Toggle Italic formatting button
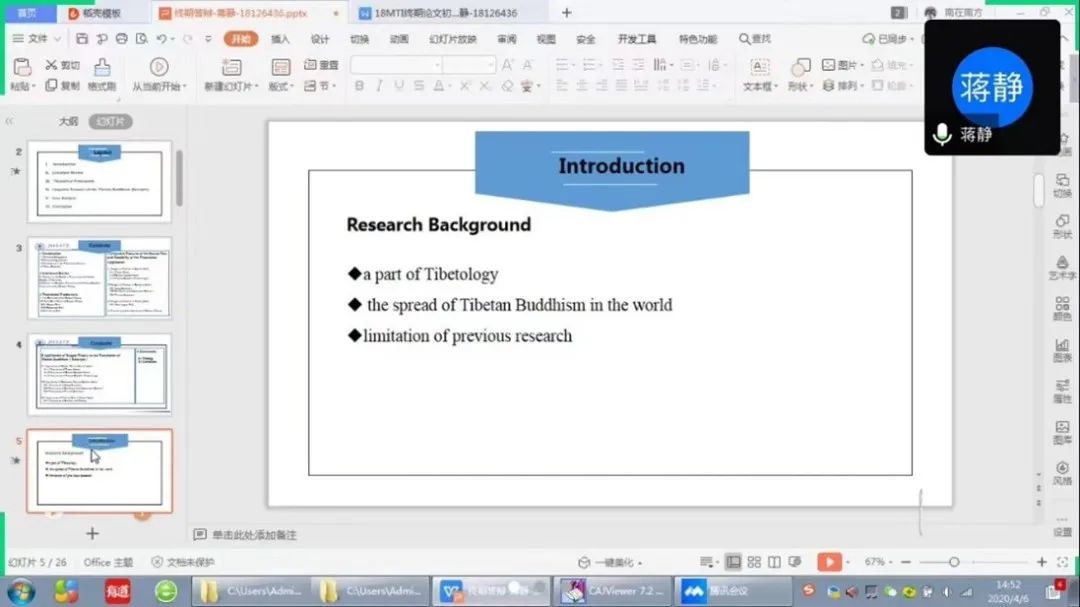This screenshot has width=1080, height=607. 379,86
